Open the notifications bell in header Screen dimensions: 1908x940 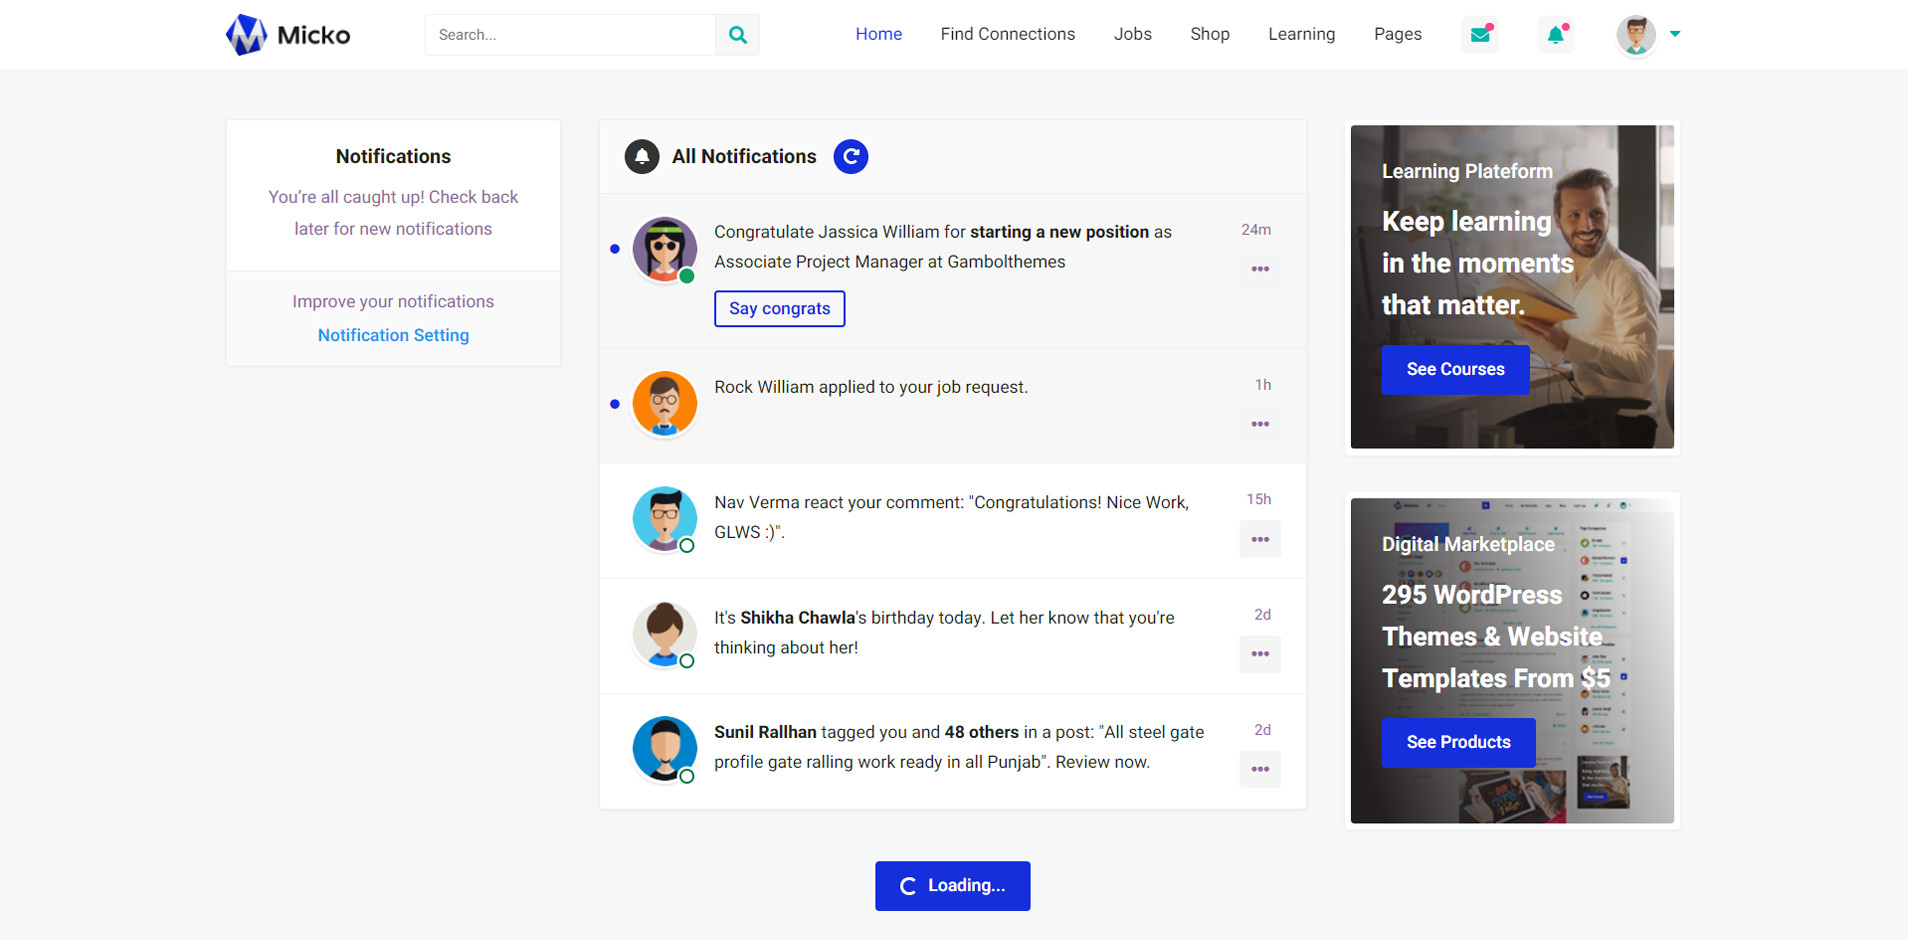click(1555, 35)
